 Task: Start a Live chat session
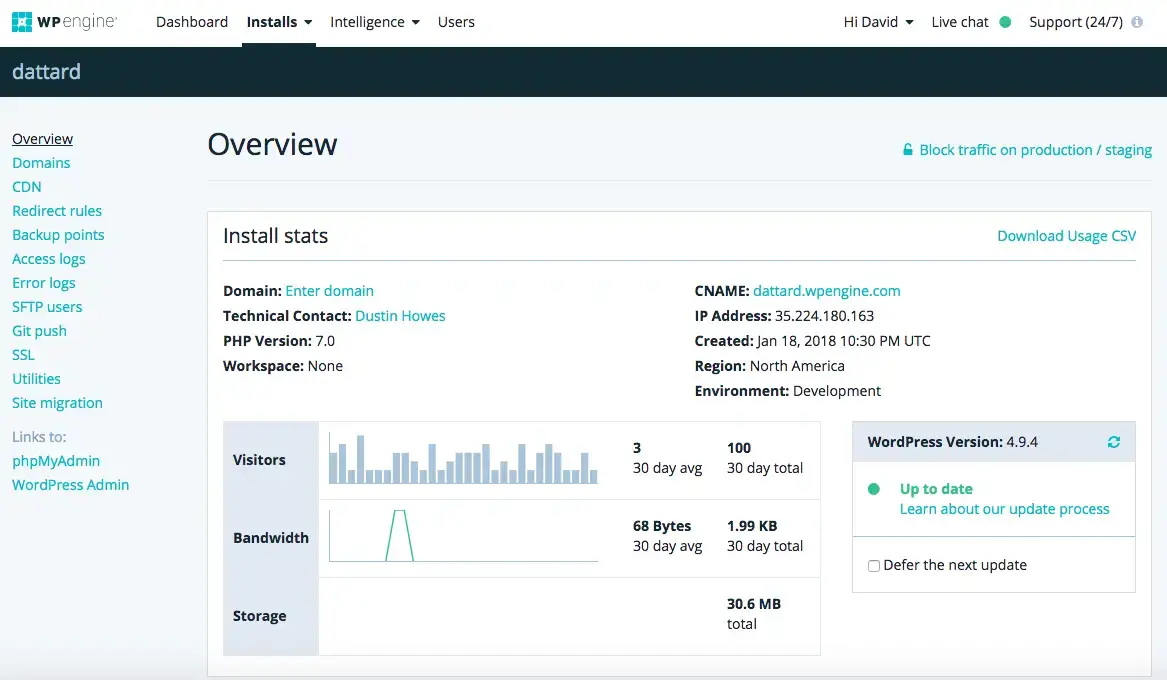[960, 22]
